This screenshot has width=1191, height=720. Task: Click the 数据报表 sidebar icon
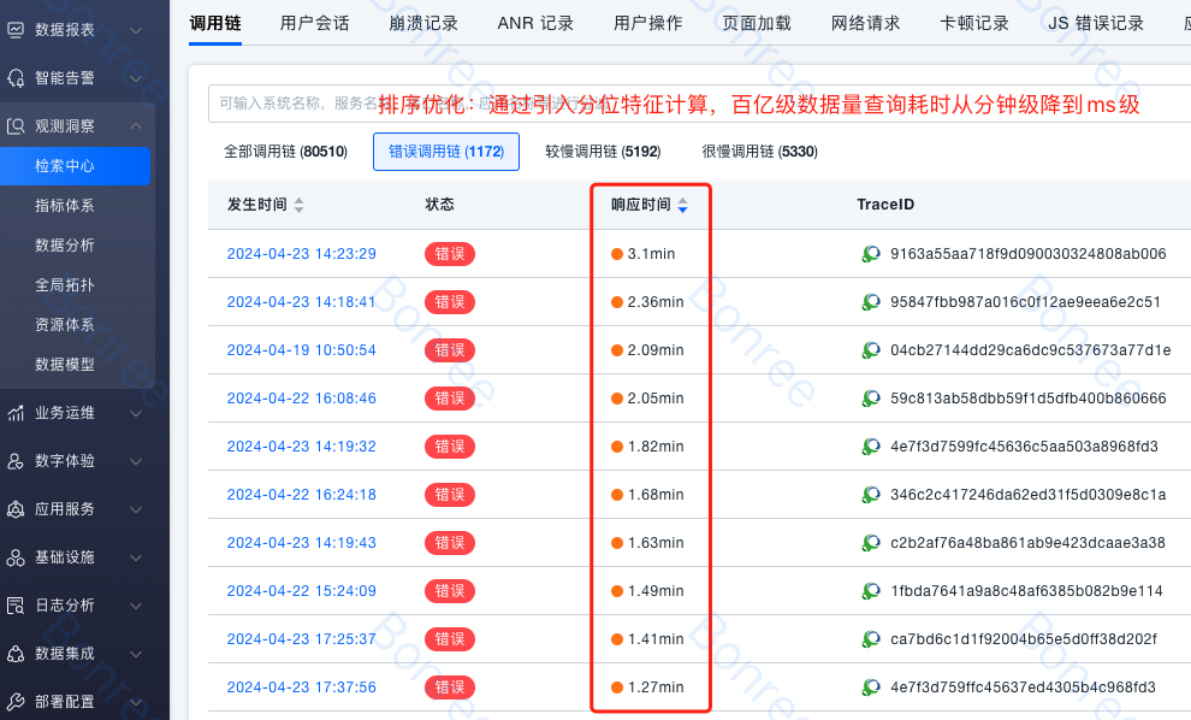click(16, 30)
